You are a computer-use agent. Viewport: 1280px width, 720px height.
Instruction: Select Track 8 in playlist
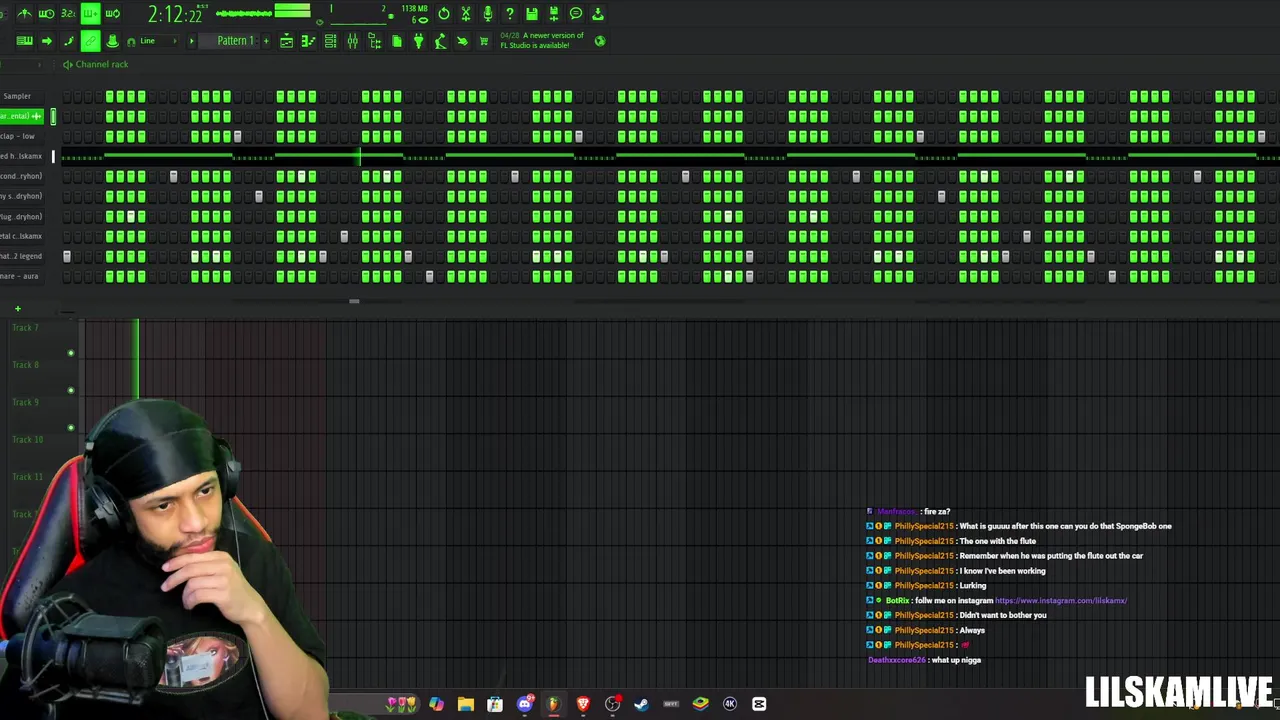pyautogui.click(x=26, y=365)
